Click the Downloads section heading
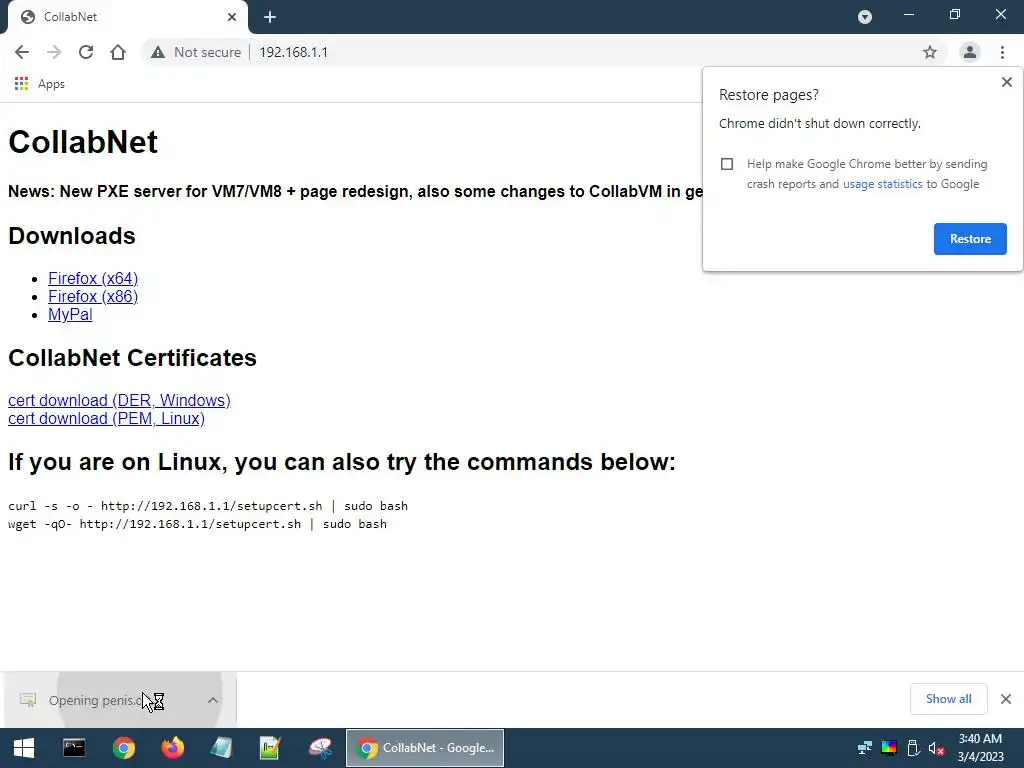 tap(72, 236)
